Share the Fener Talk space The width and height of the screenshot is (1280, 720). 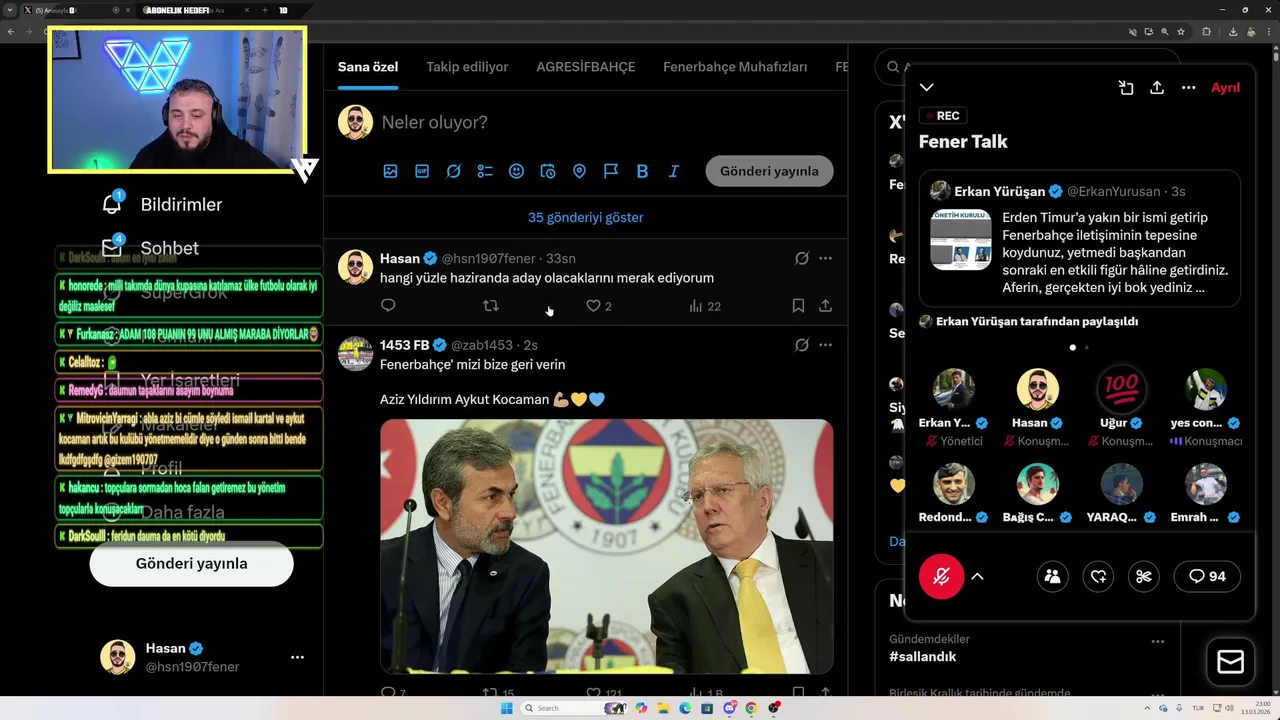1157,88
